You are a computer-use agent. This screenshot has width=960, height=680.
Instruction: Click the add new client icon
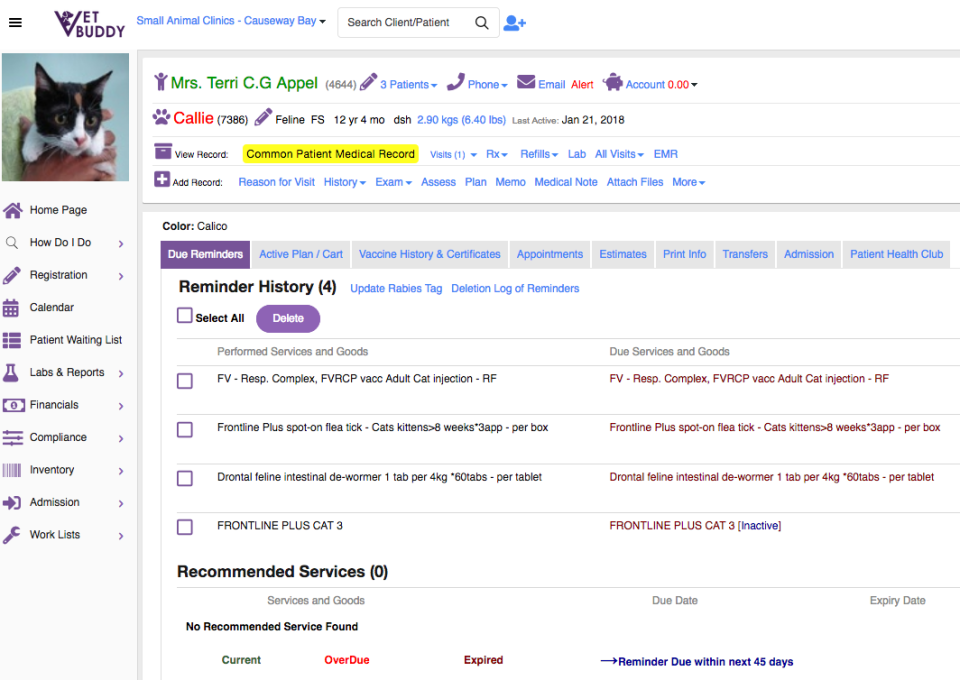click(x=514, y=22)
